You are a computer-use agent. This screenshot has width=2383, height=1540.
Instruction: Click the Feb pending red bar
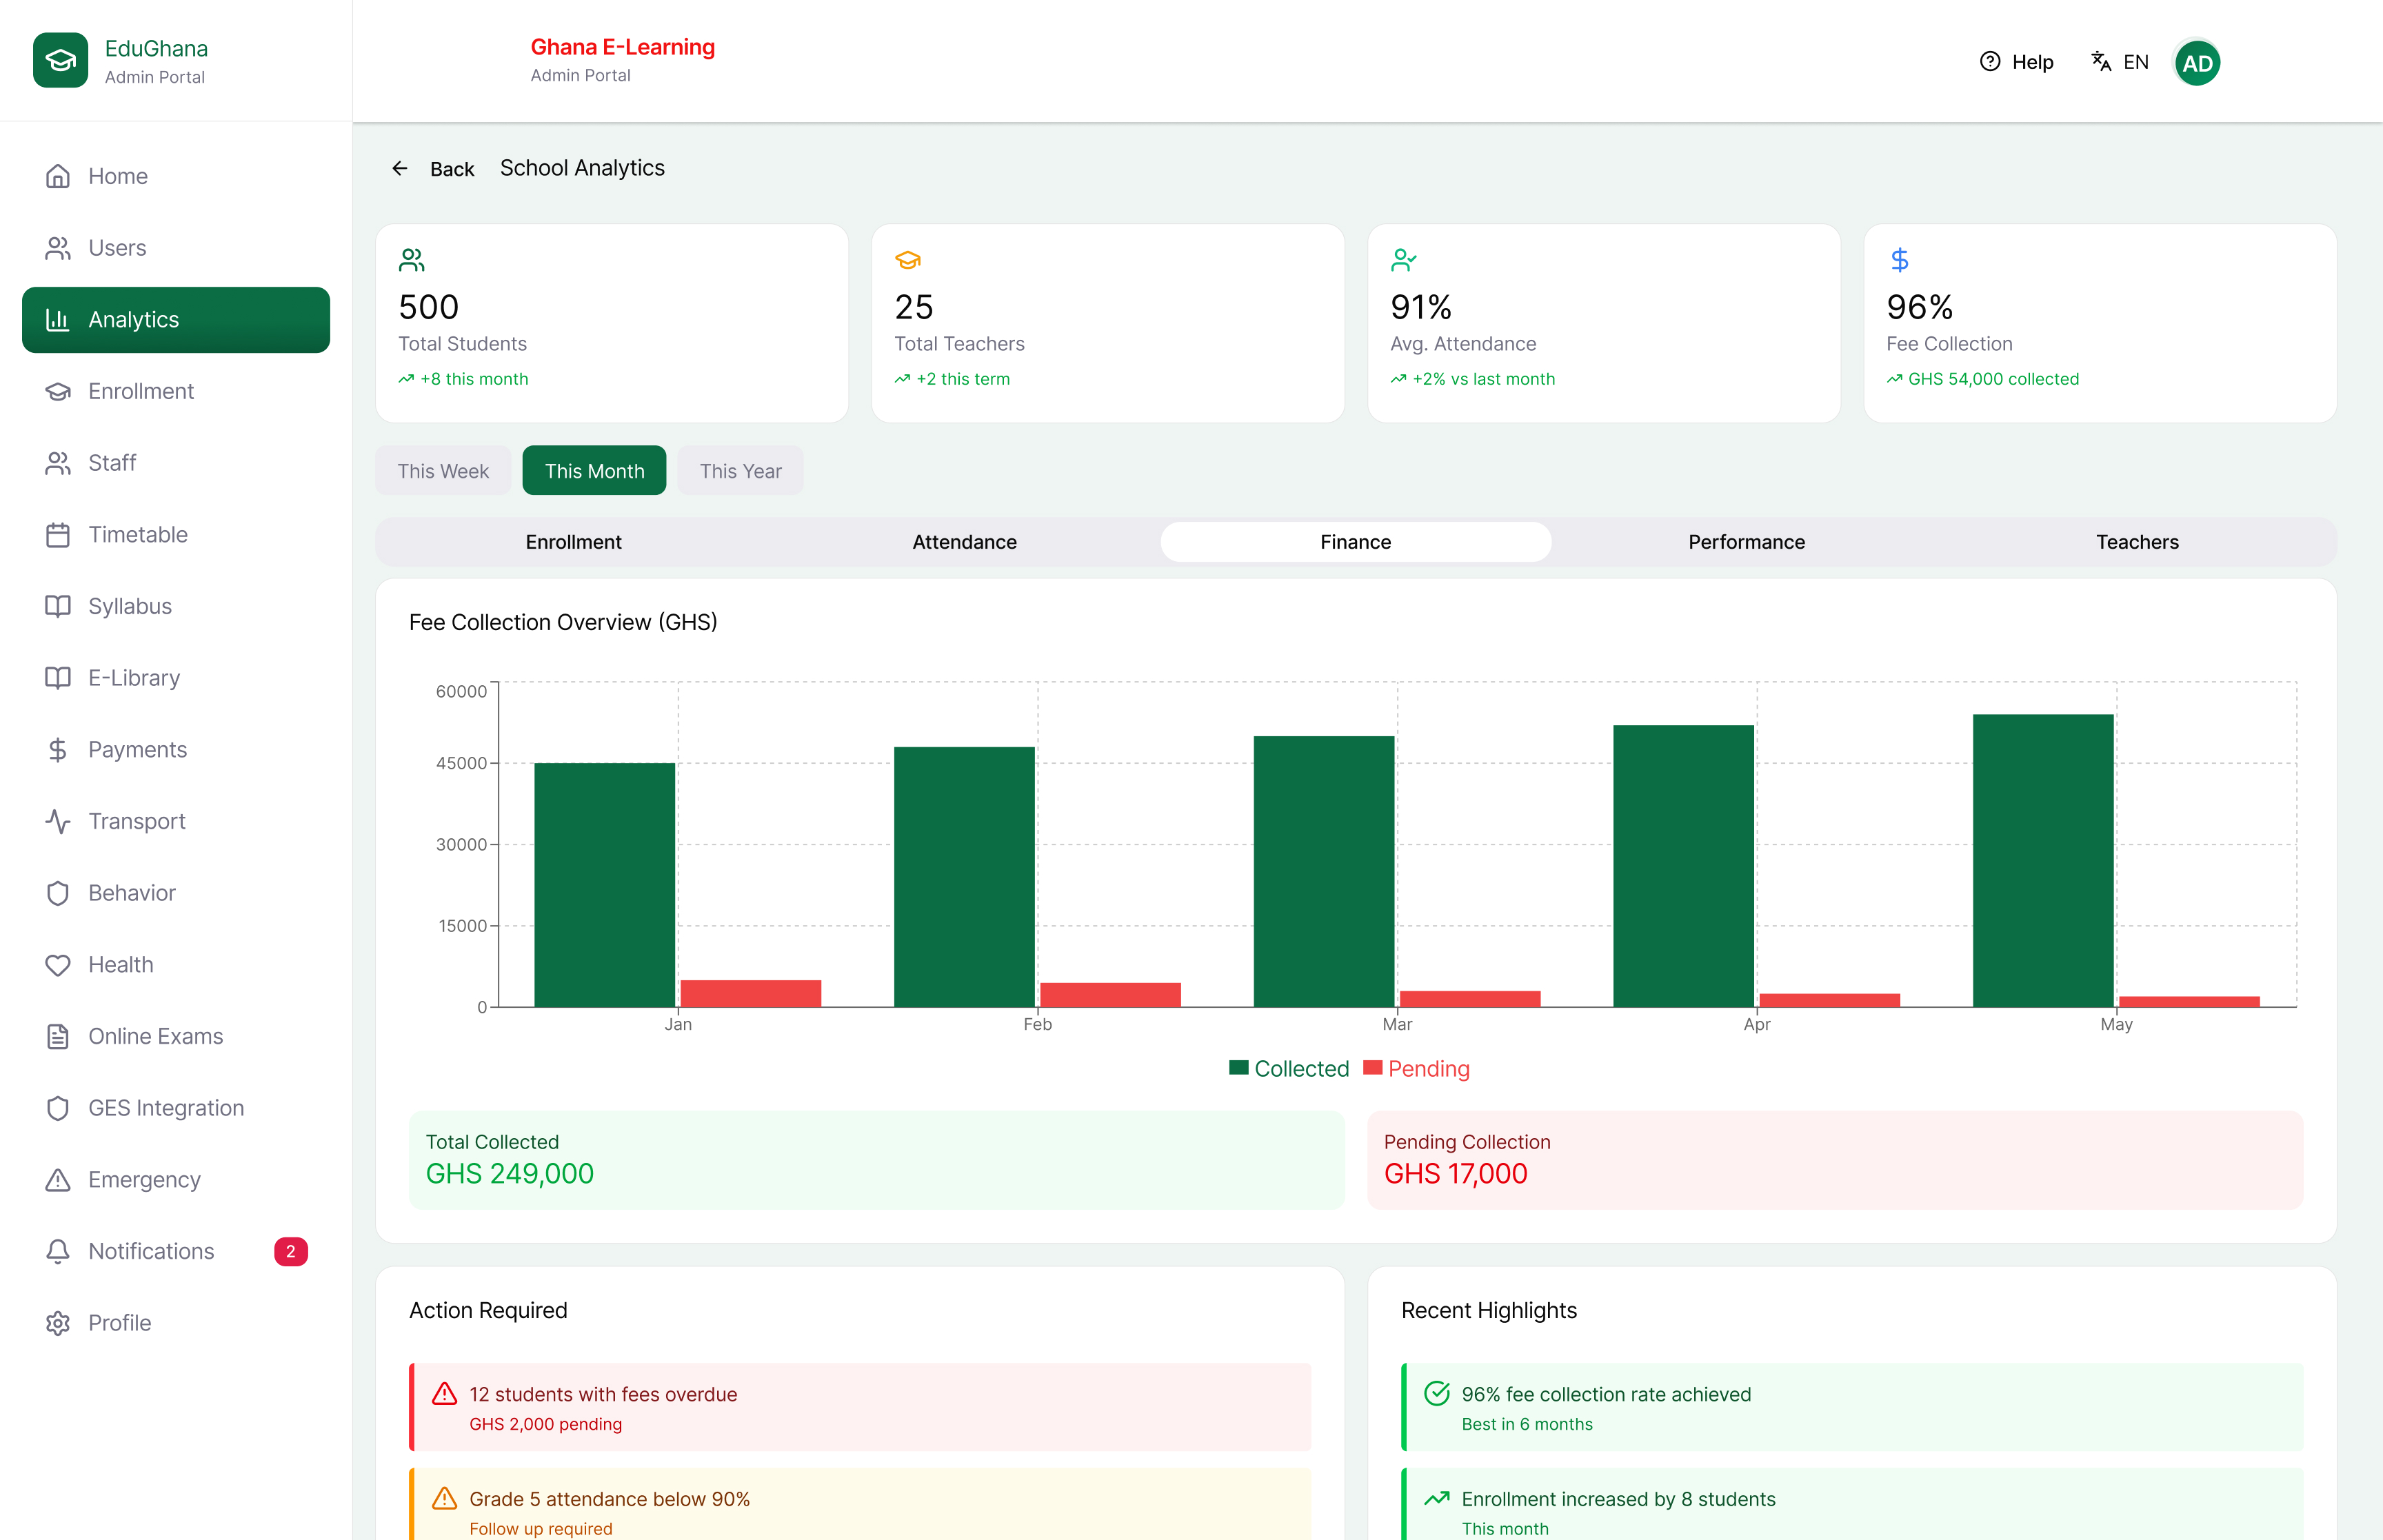point(1110,995)
